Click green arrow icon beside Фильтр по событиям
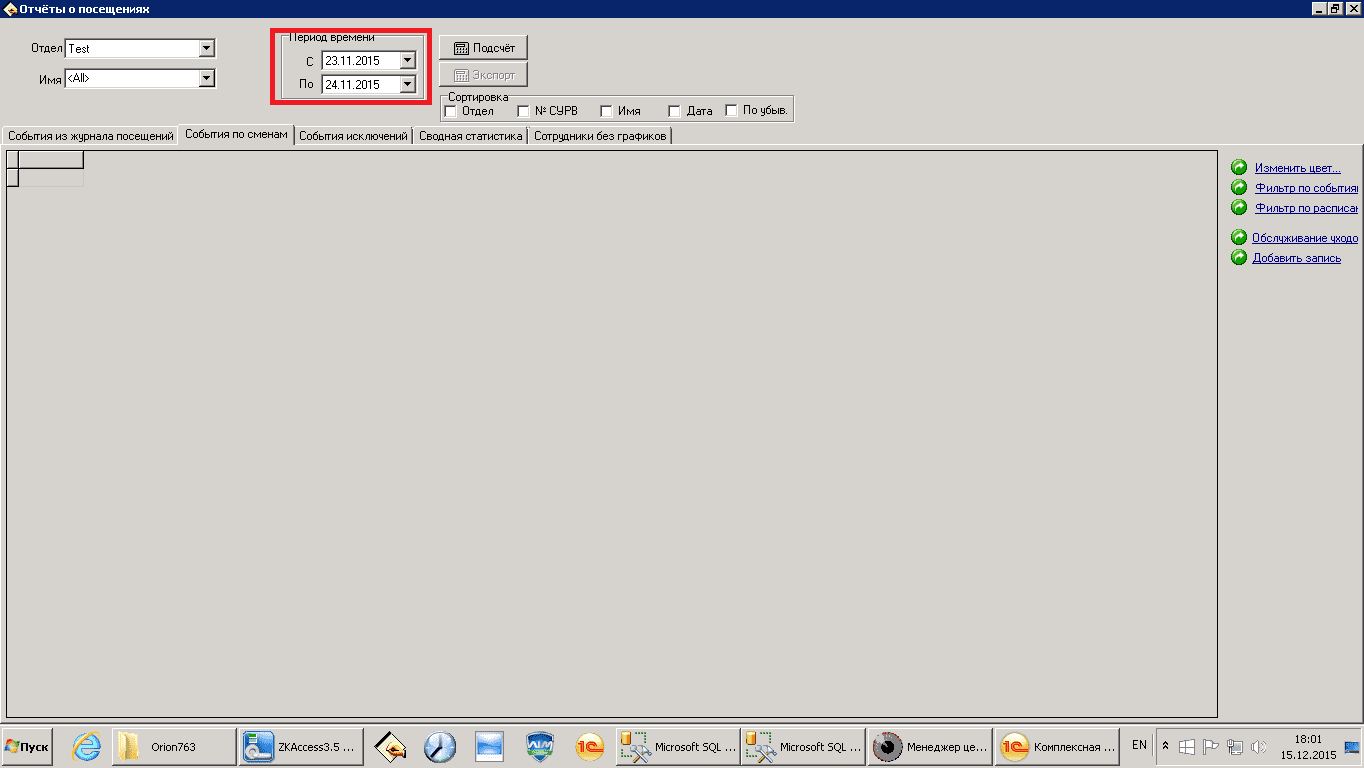This screenshot has height=768, width=1364. tap(1239, 188)
